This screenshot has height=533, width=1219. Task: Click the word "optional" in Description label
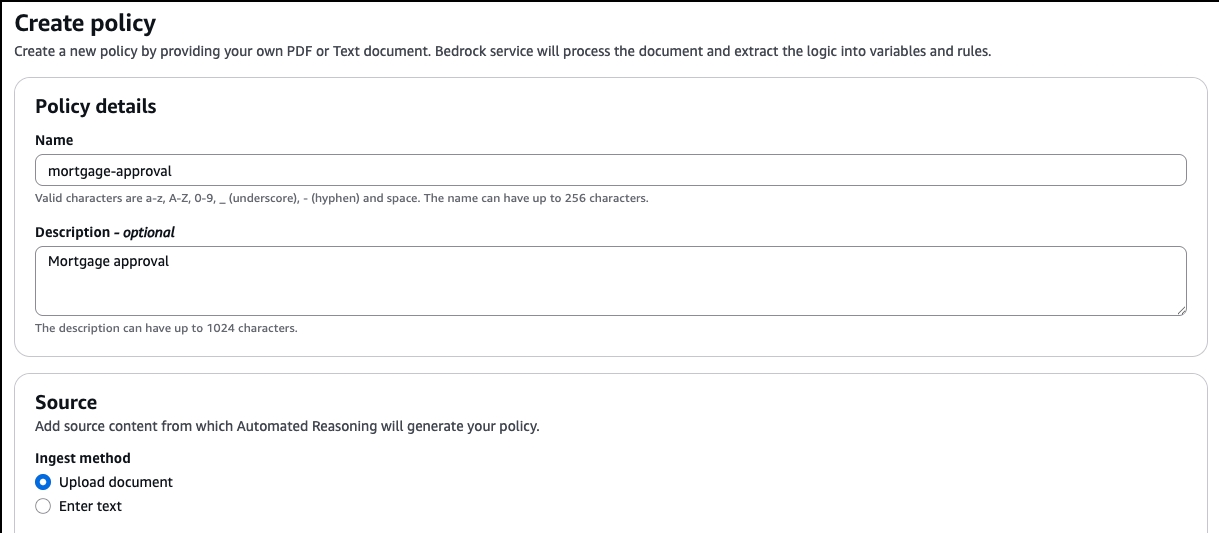tap(149, 232)
